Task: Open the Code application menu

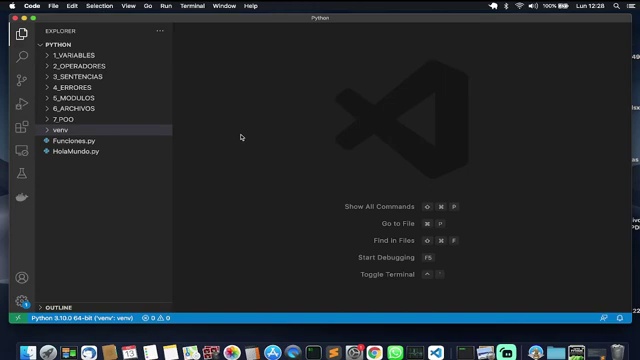Action: [x=32, y=6]
